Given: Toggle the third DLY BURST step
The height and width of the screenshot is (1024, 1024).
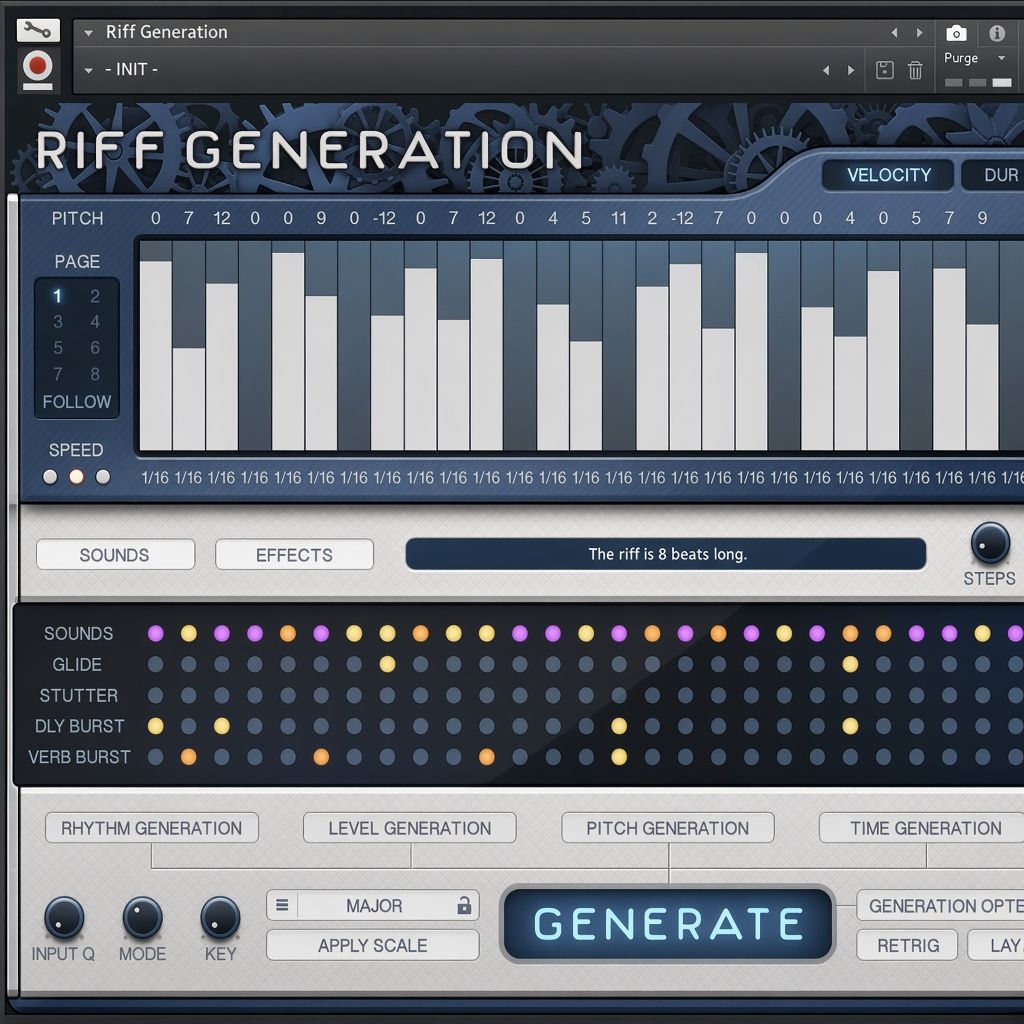Looking at the screenshot, I should pos(222,726).
